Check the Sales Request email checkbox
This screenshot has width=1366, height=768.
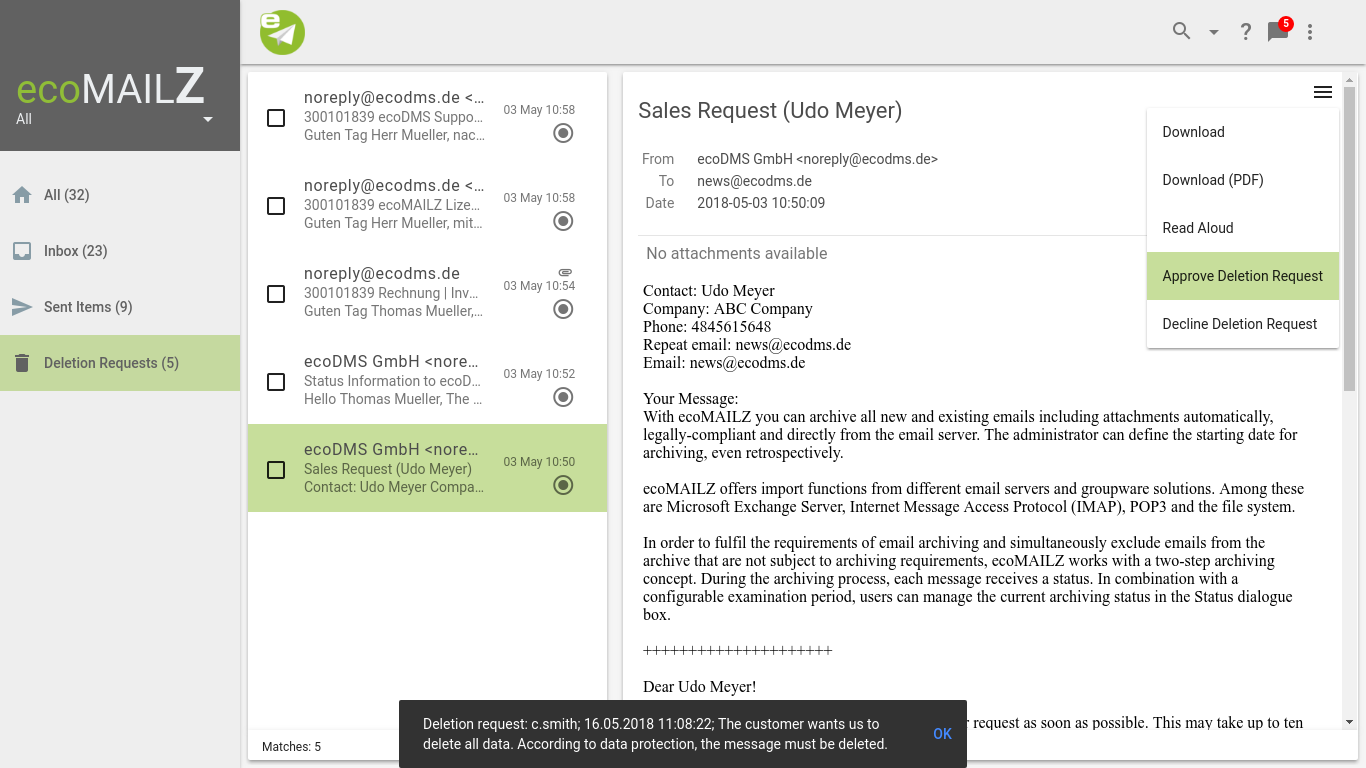pos(276,470)
